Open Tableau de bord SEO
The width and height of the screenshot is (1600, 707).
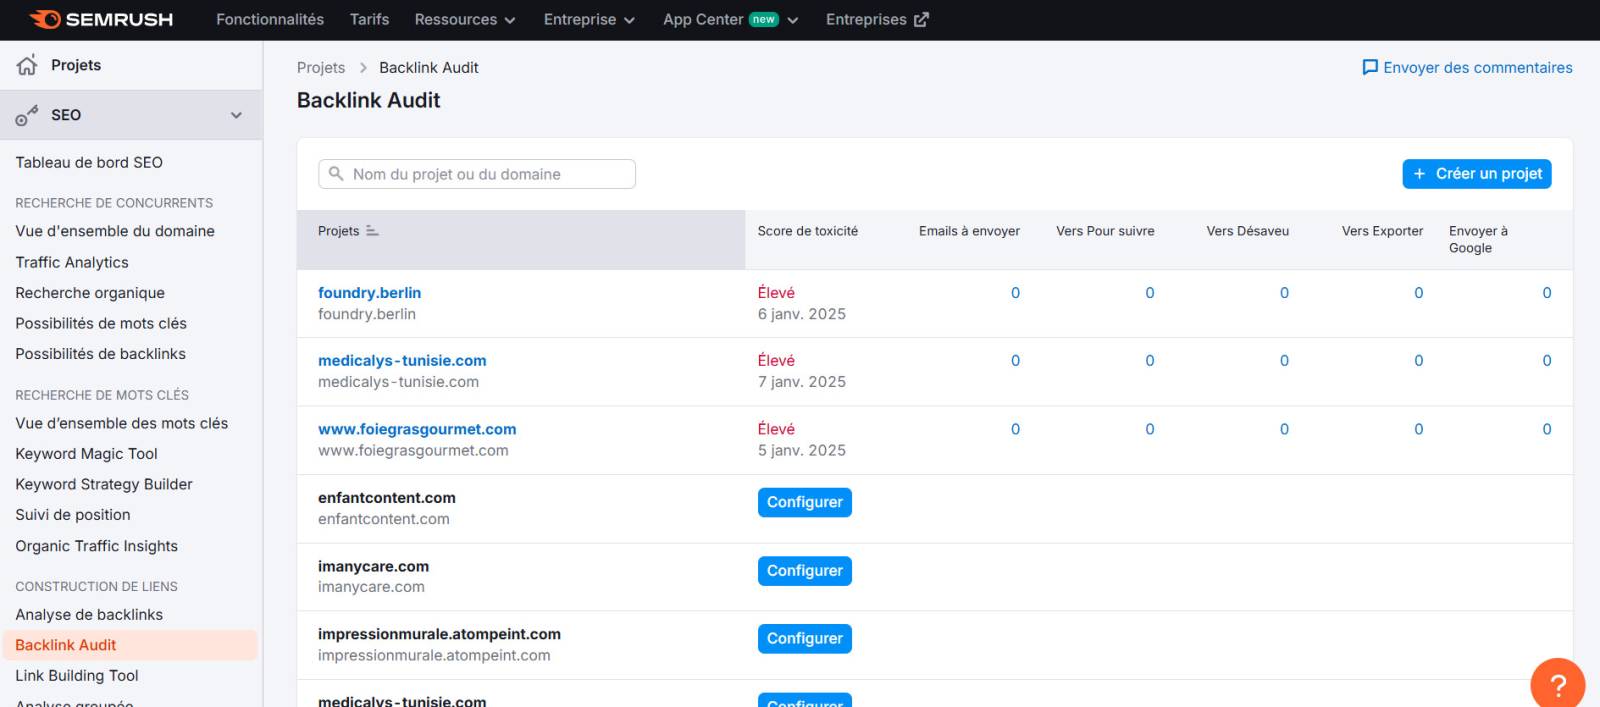point(89,162)
